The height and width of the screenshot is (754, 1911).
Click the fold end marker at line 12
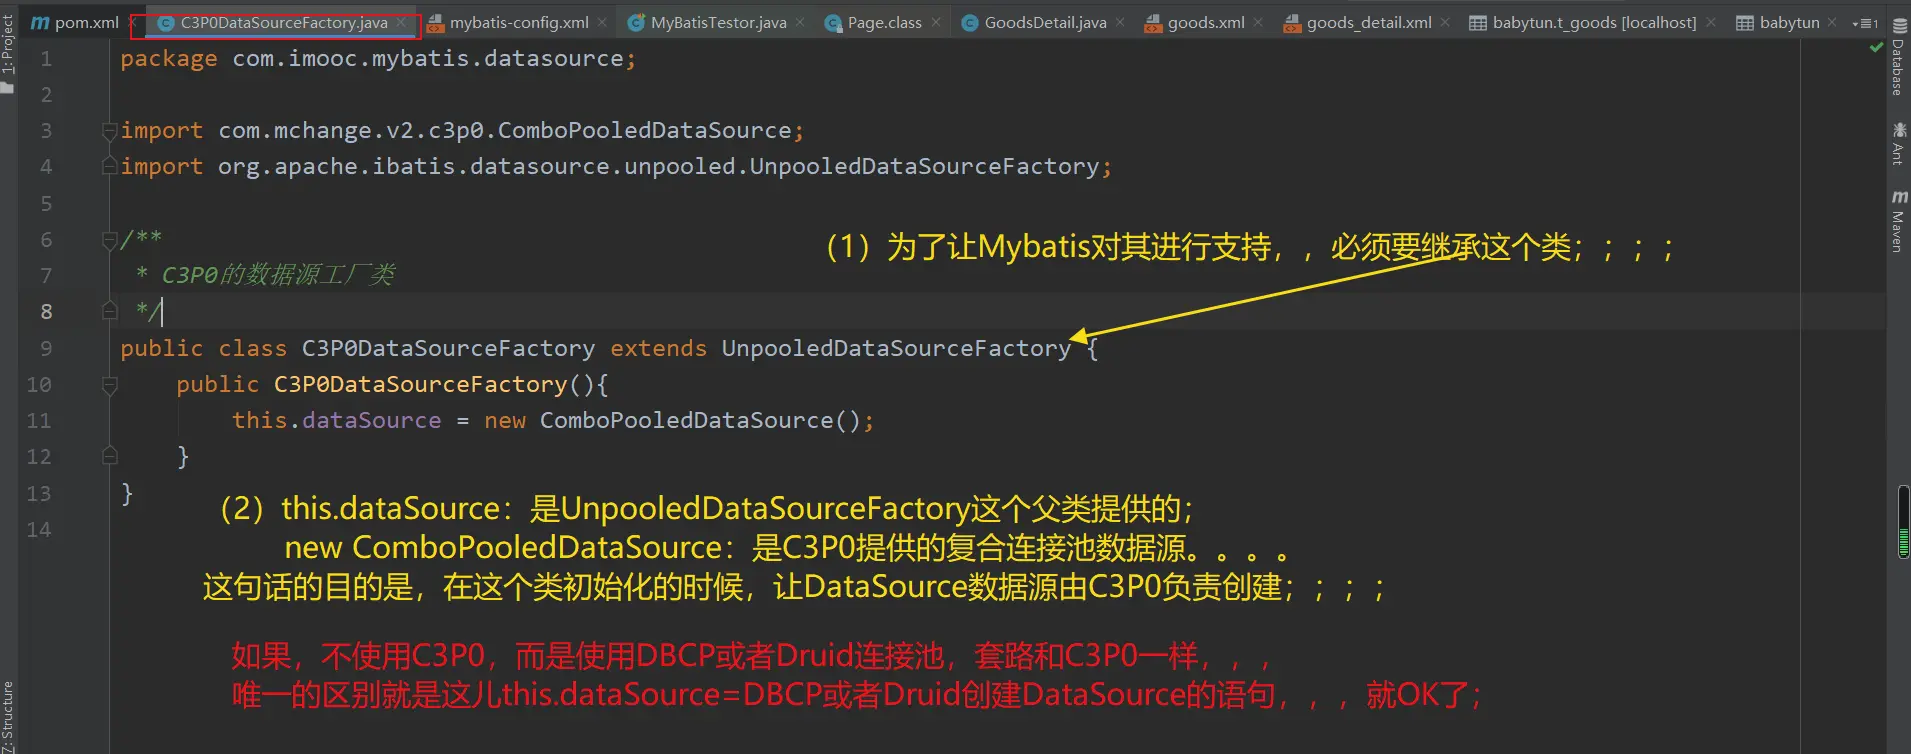click(110, 457)
